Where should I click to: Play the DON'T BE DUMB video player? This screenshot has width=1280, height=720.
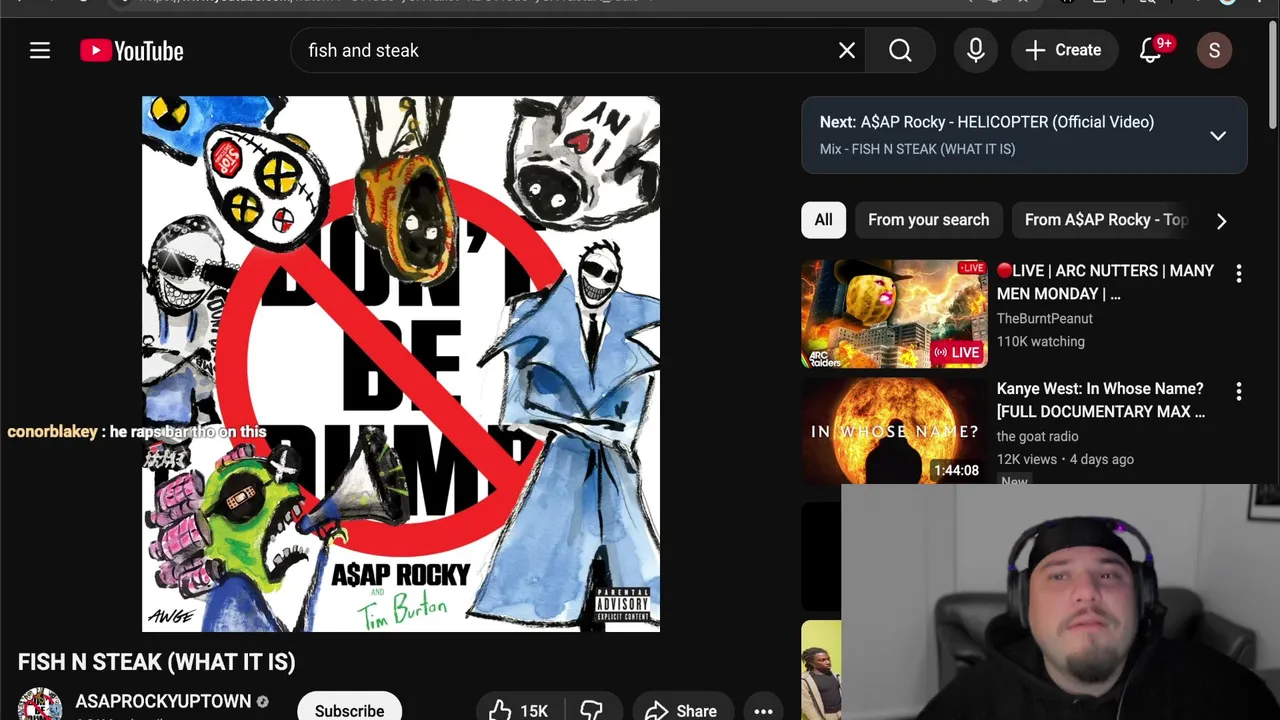401,364
